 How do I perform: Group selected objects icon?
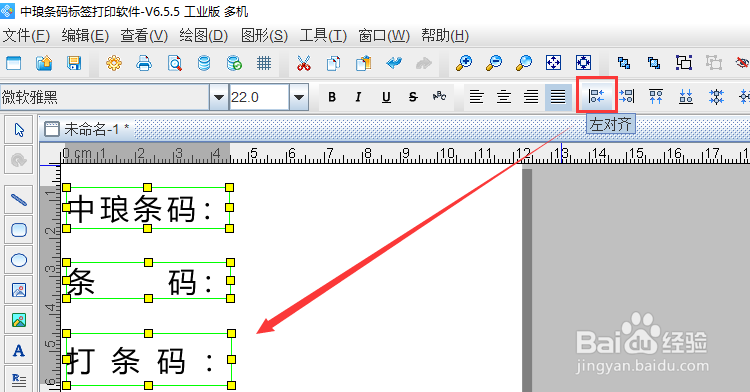[684, 63]
